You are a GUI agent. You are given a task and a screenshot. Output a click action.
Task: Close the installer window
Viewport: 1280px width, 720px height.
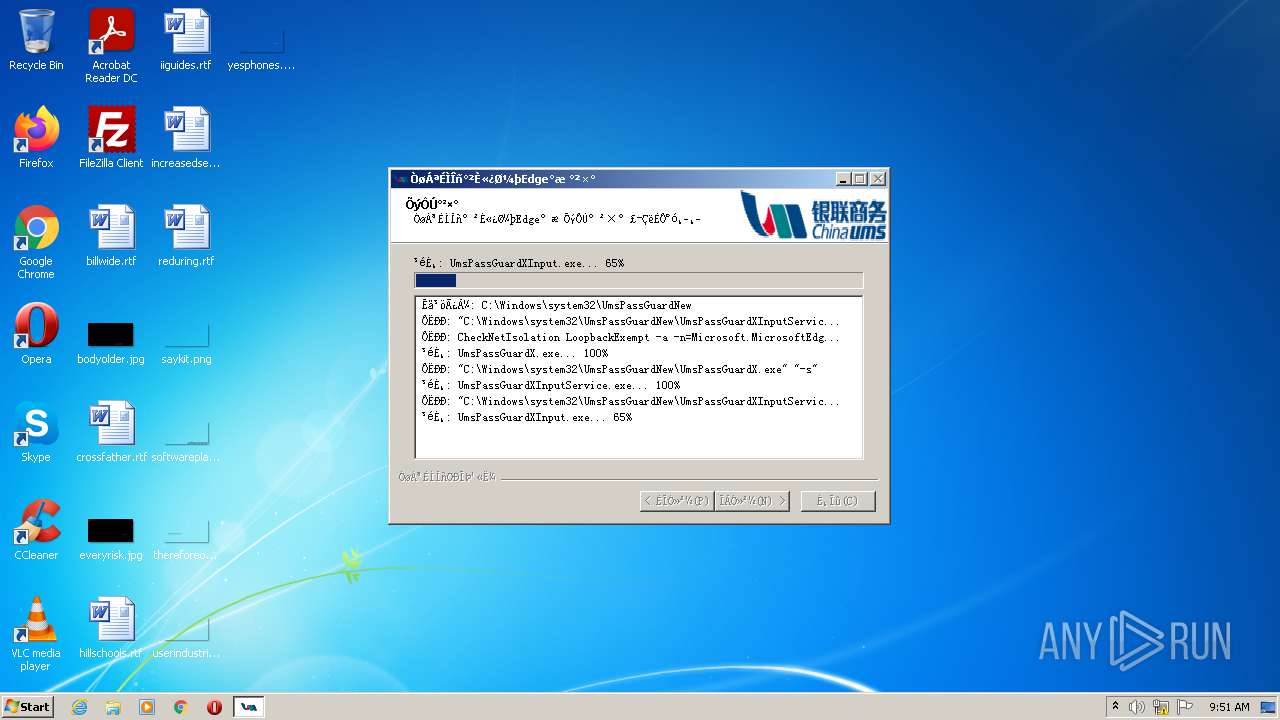[877, 179]
